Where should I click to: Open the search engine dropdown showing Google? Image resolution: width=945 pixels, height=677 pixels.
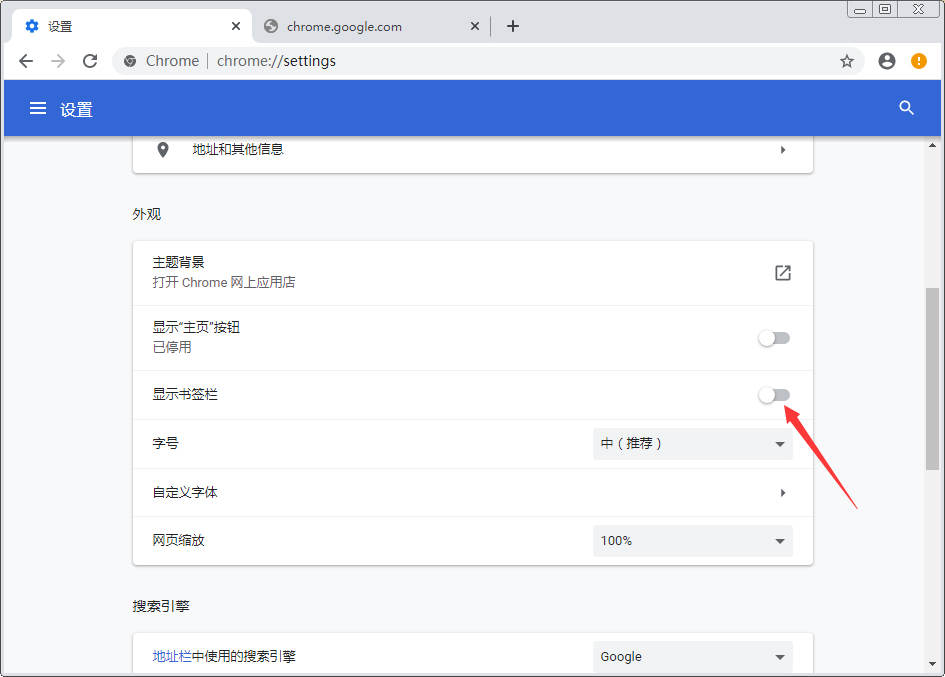click(692, 656)
